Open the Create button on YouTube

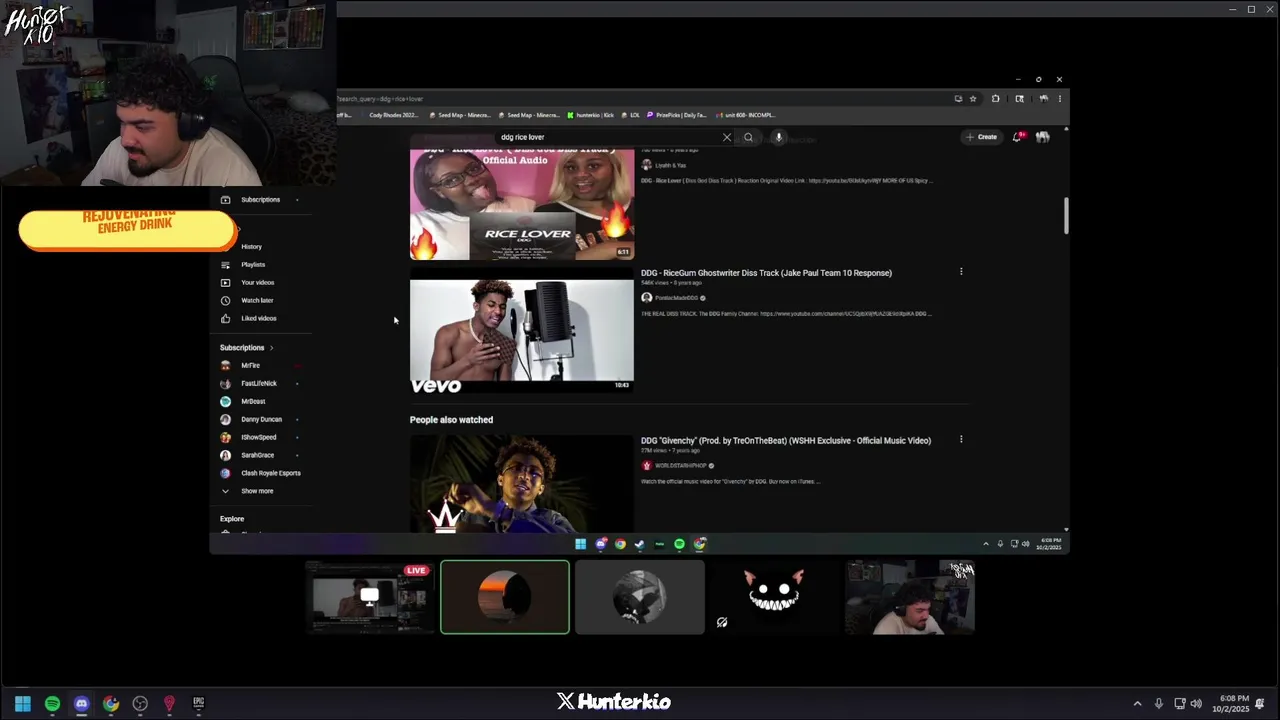pos(981,137)
